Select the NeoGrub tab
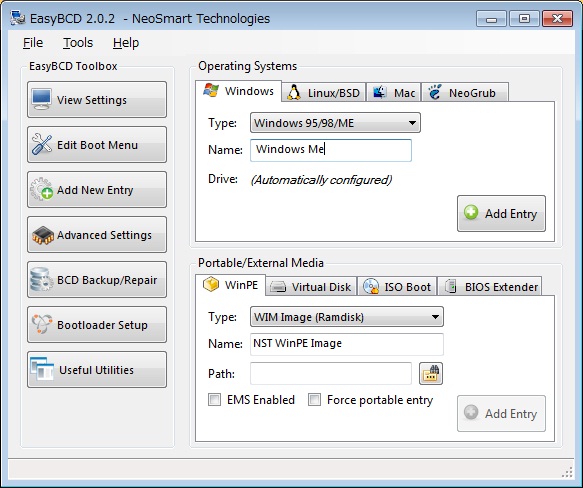The width and height of the screenshot is (583, 488). [x=464, y=92]
